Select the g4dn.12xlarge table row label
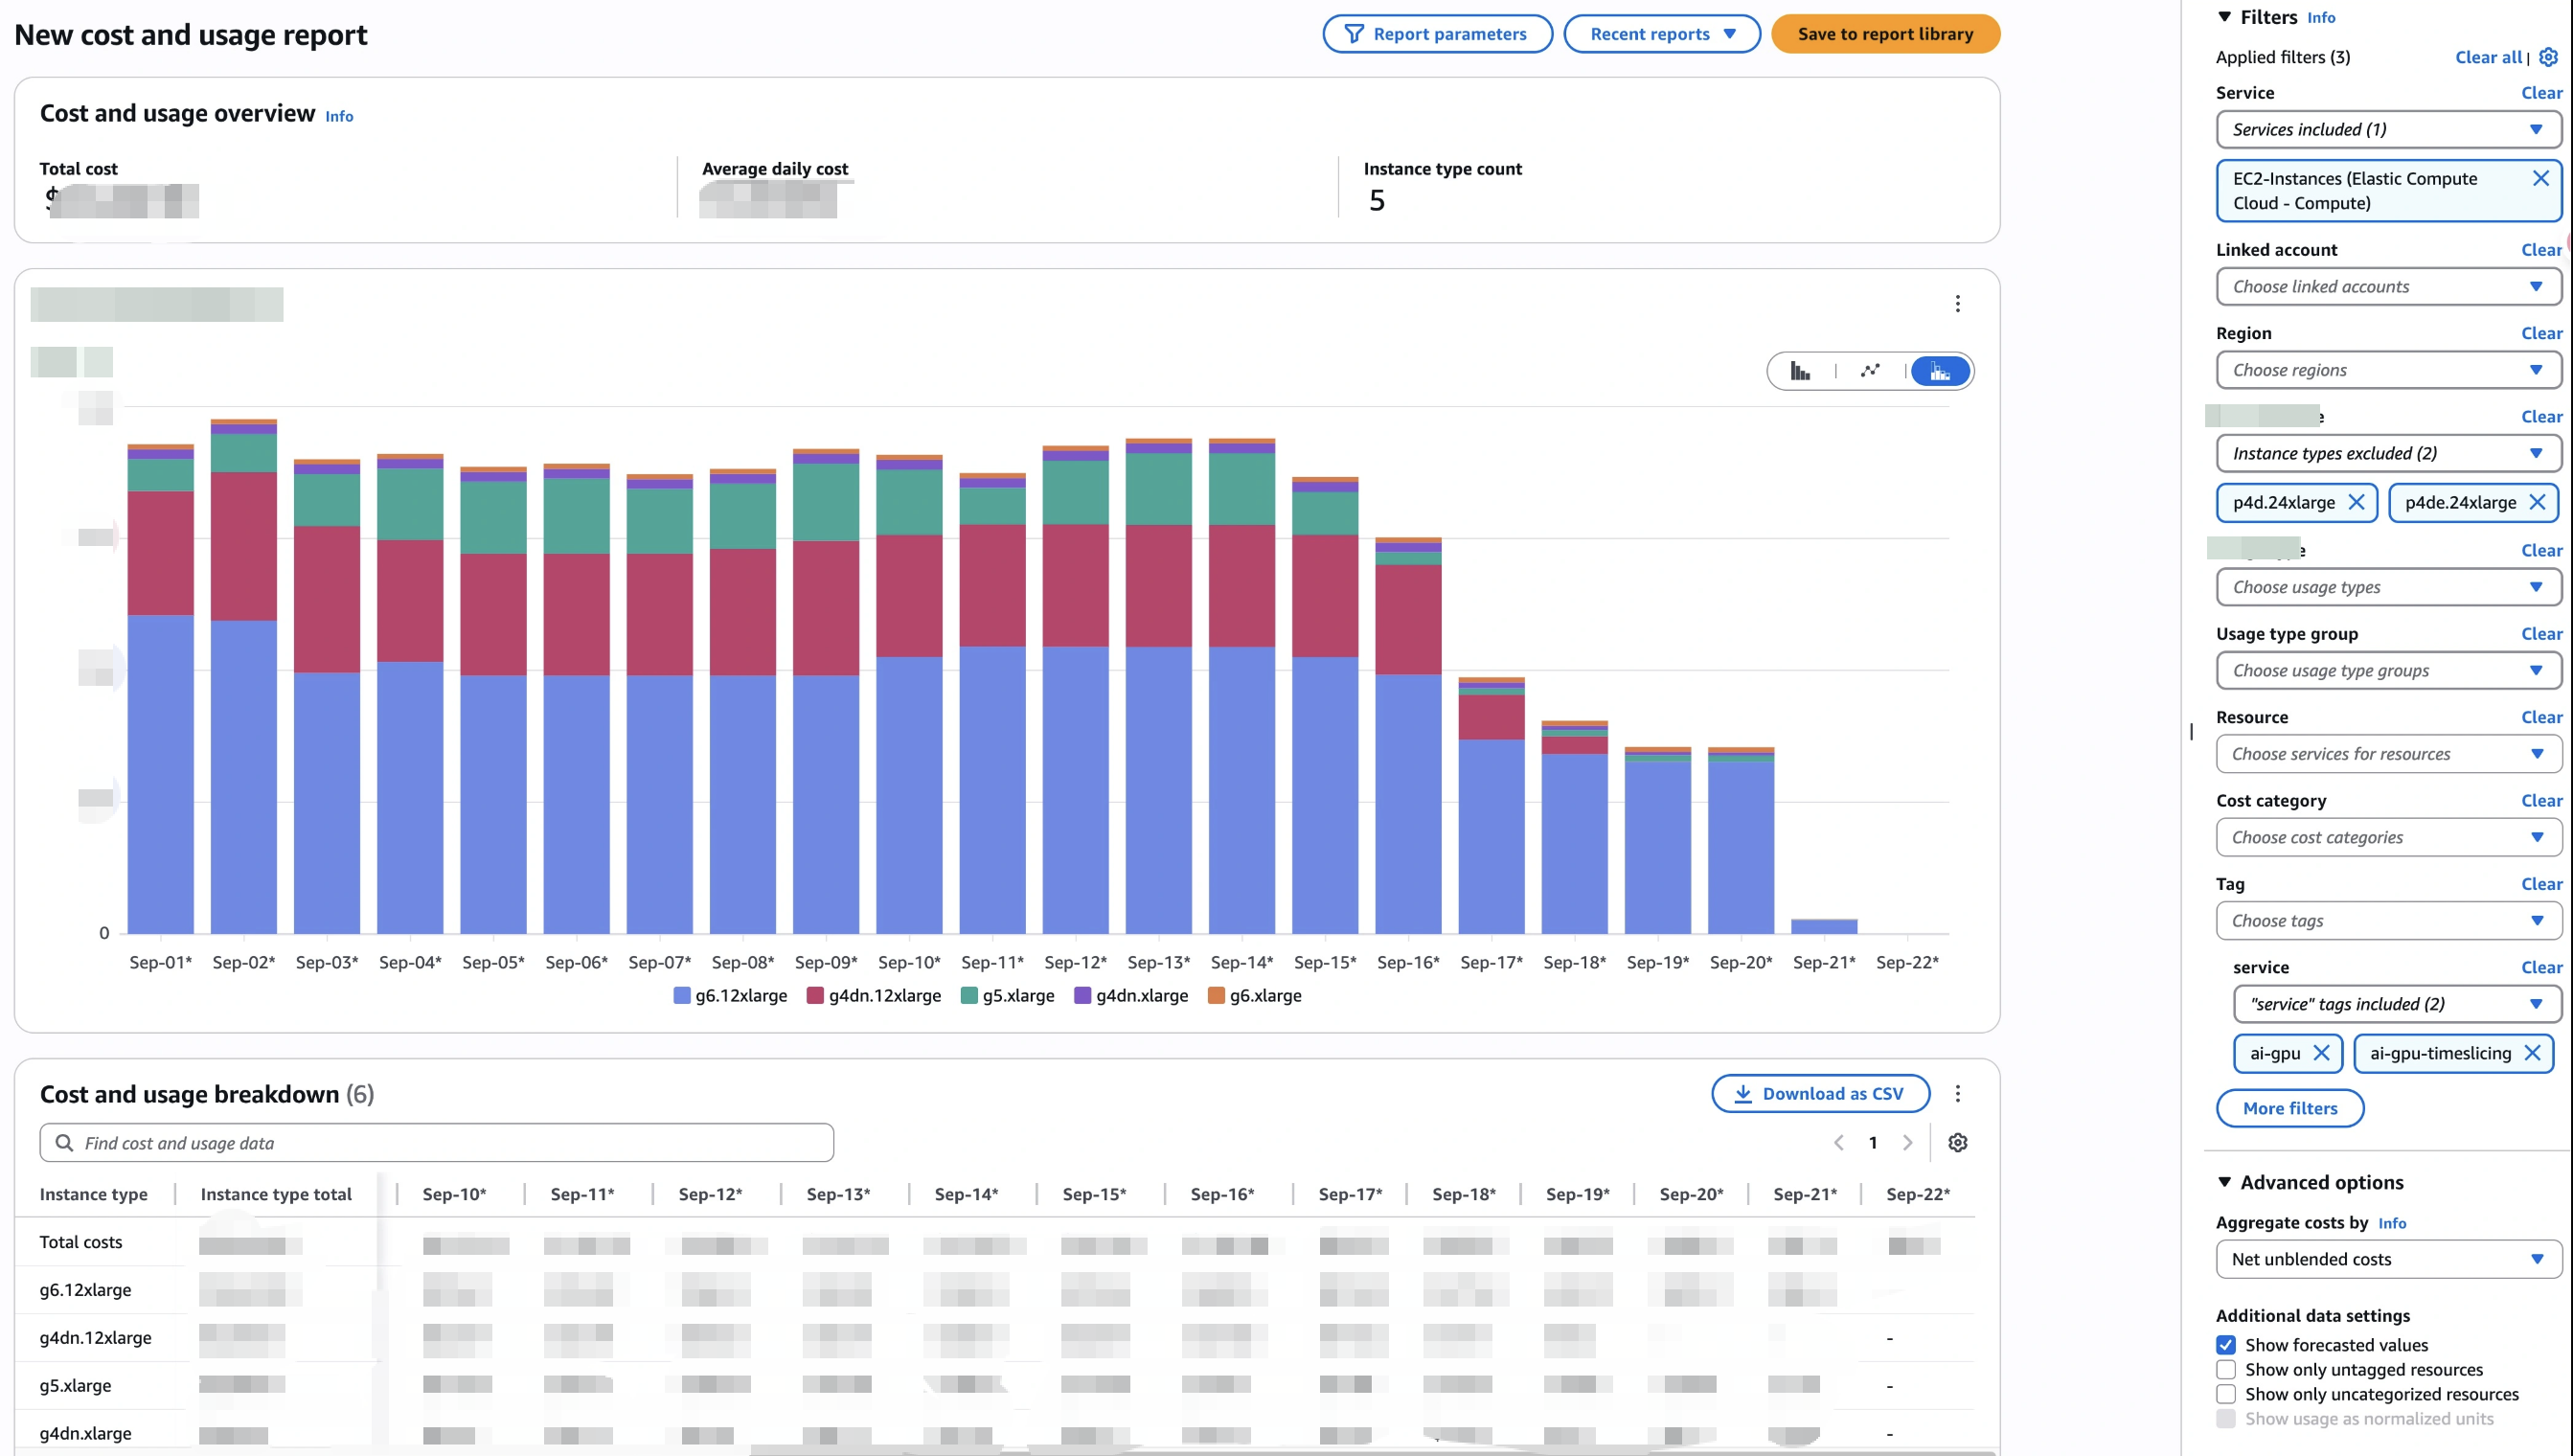This screenshot has height=1456, width=2573. click(x=95, y=1339)
